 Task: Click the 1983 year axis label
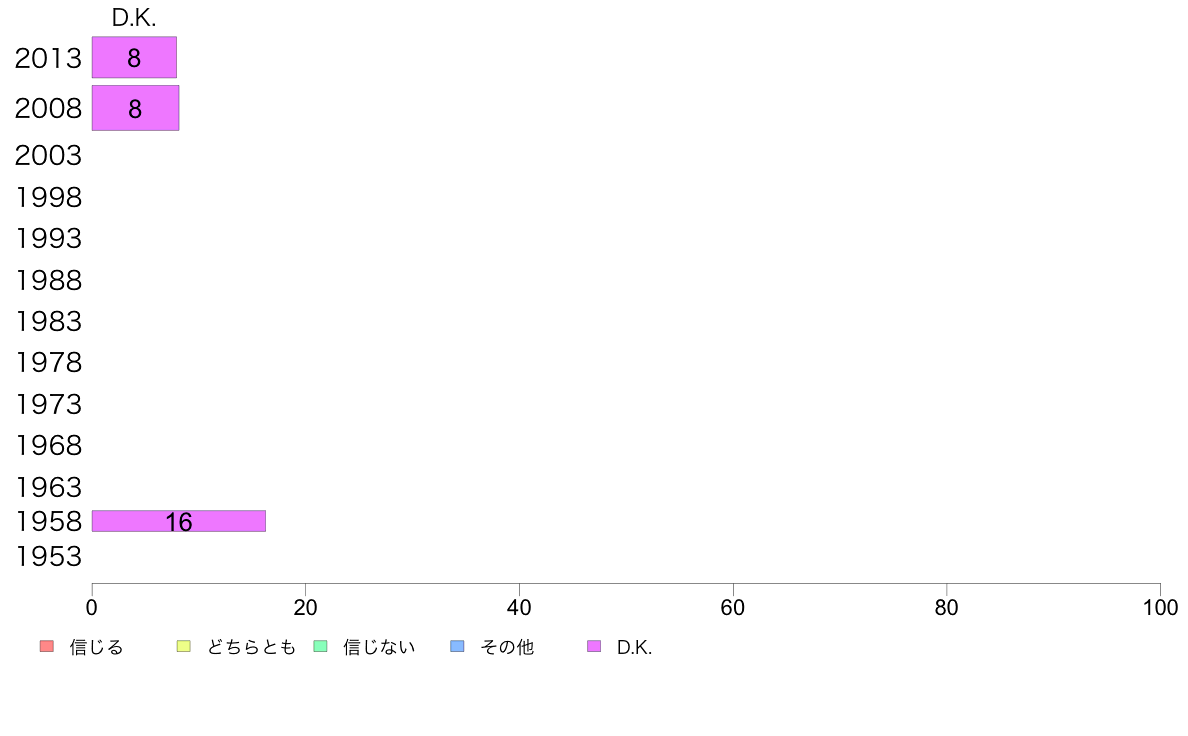tap(48, 321)
